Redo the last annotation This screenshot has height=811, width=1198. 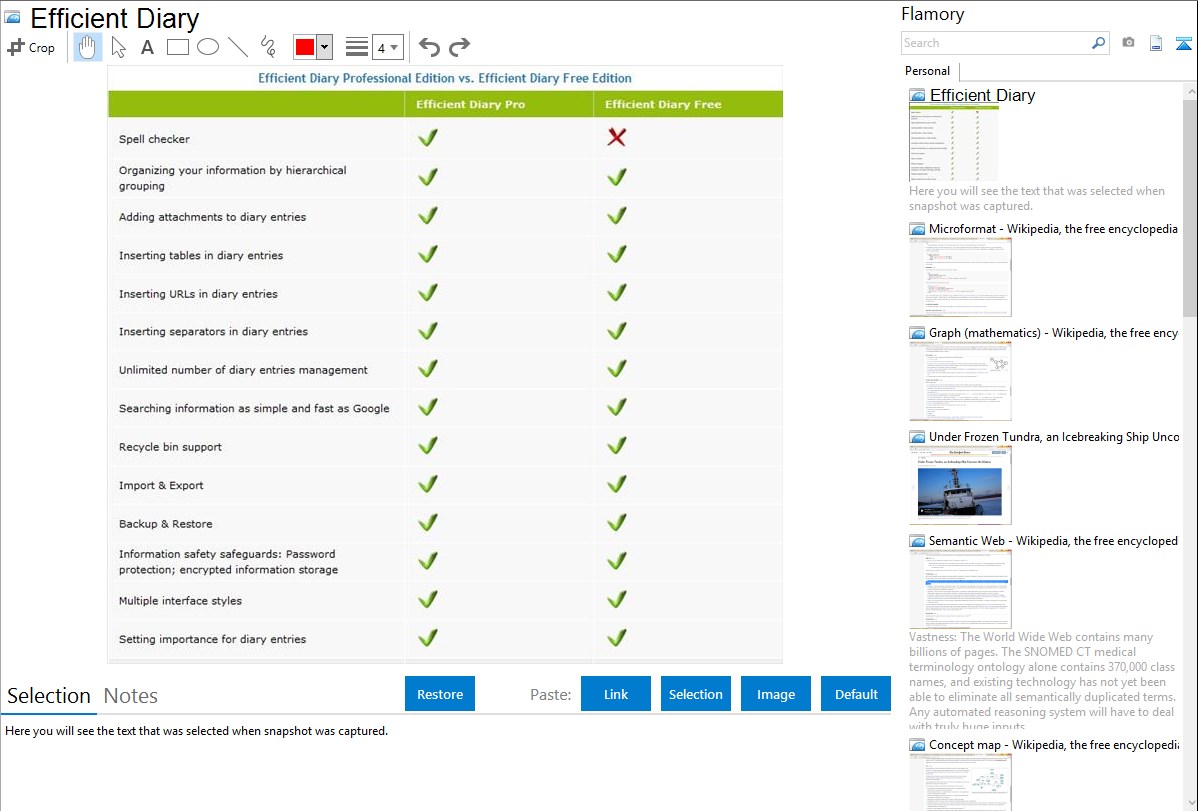459,47
